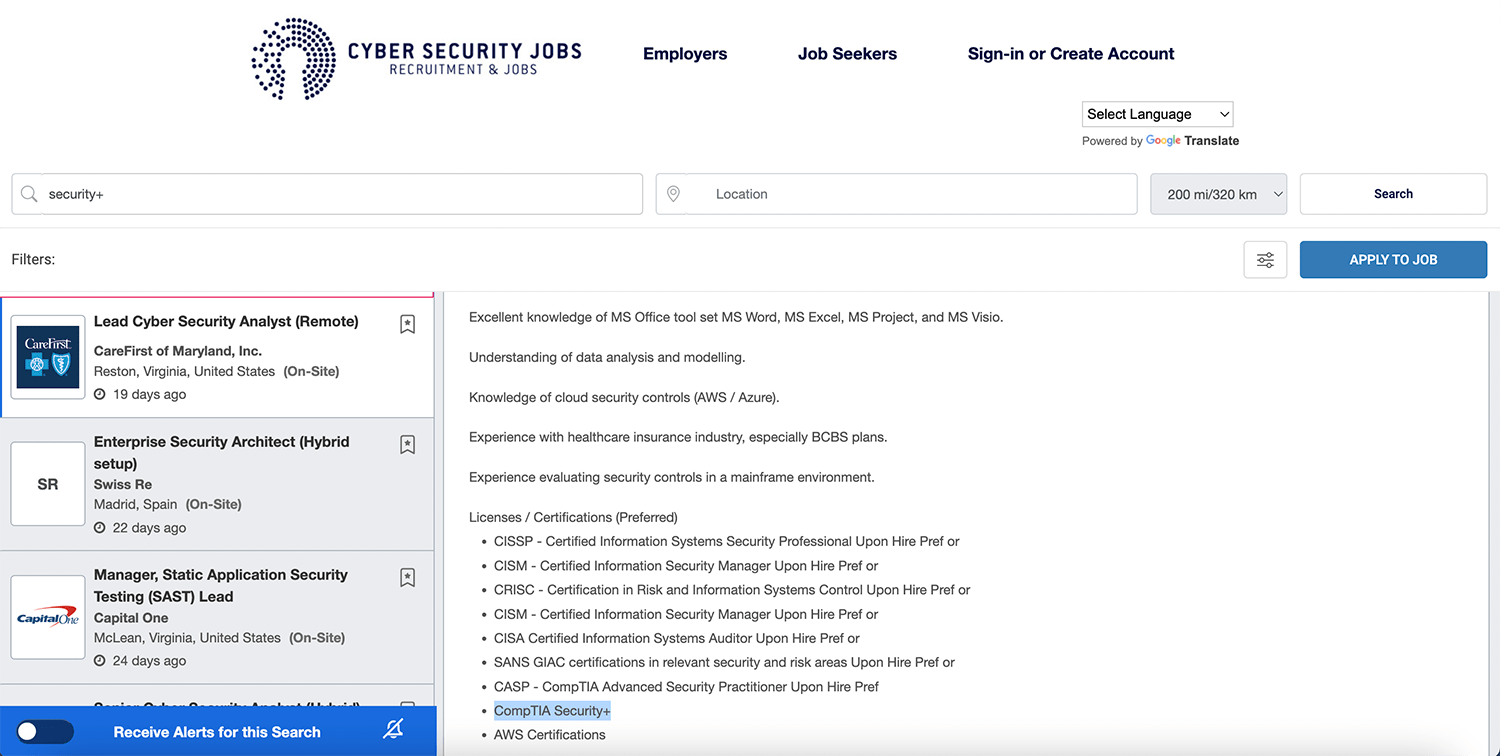Bookmark the Enterprise Security Architect job
1500x756 pixels.
pyautogui.click(x=407, y=444)
